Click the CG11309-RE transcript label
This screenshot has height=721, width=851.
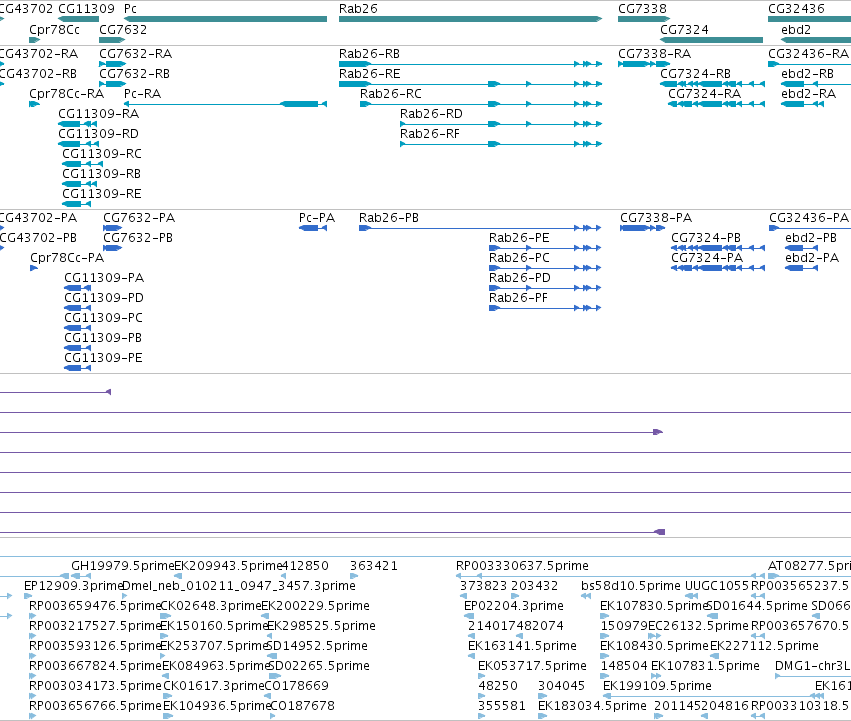pyautogui.click(x=101, y=194)
